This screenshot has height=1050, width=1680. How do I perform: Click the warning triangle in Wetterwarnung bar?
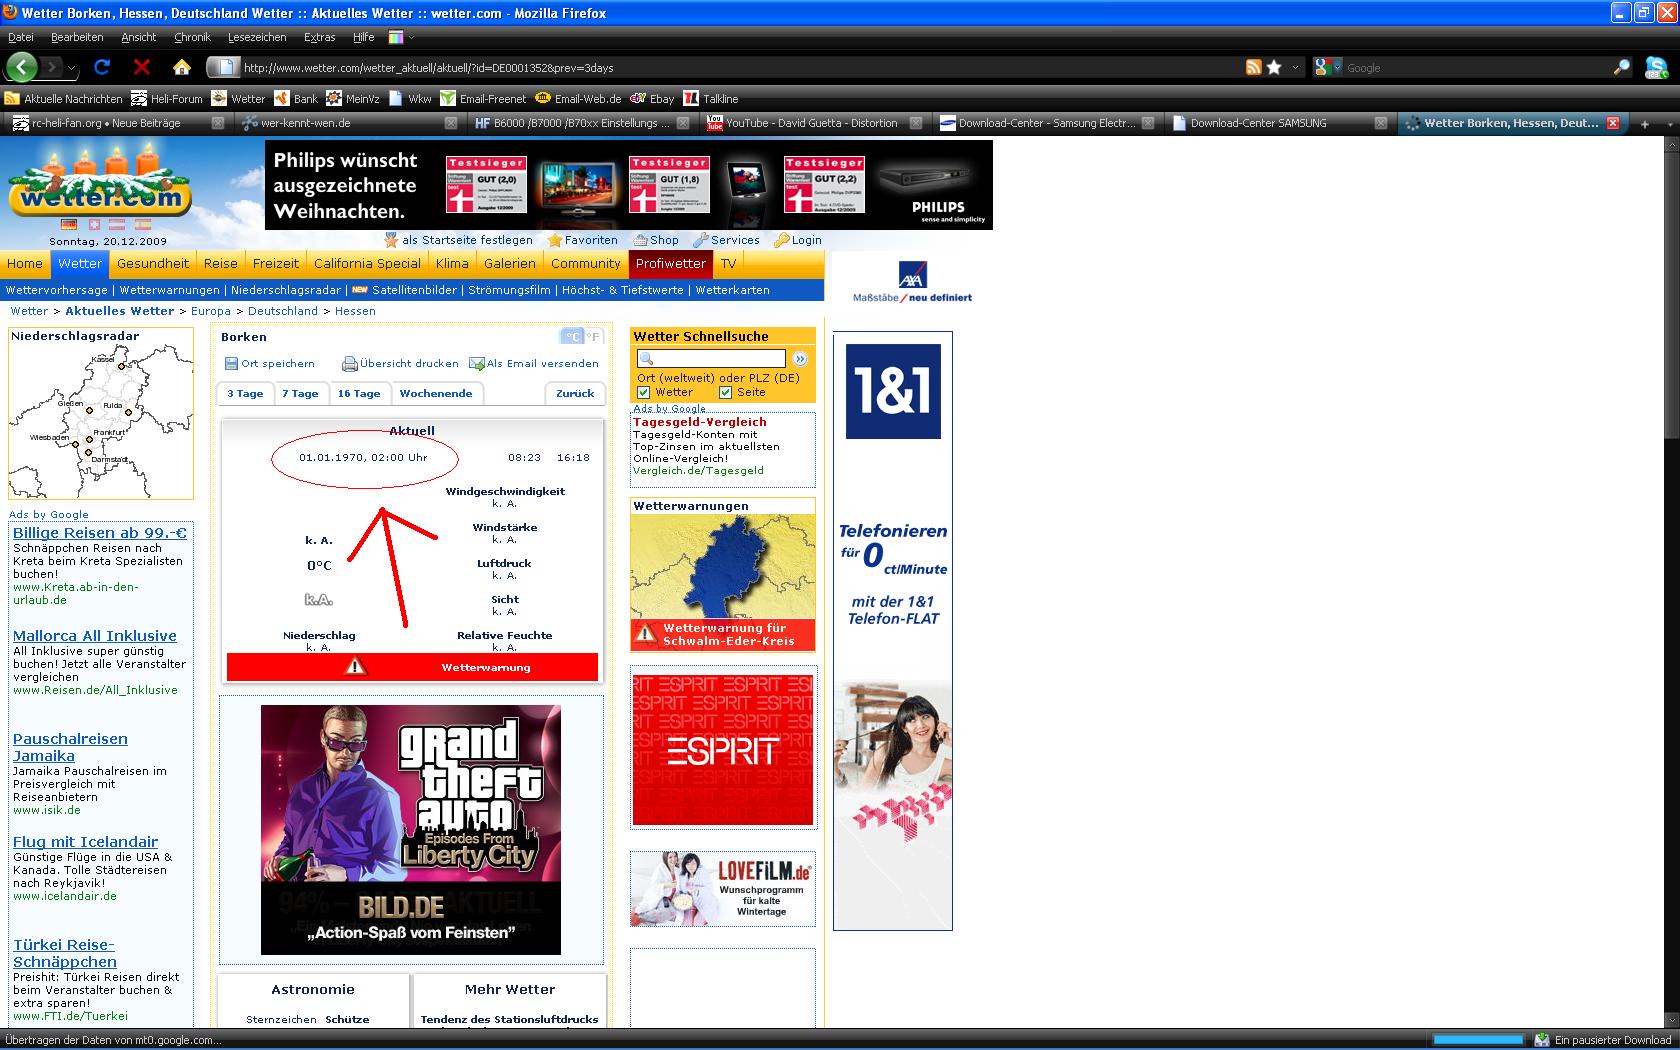point(355,667)
